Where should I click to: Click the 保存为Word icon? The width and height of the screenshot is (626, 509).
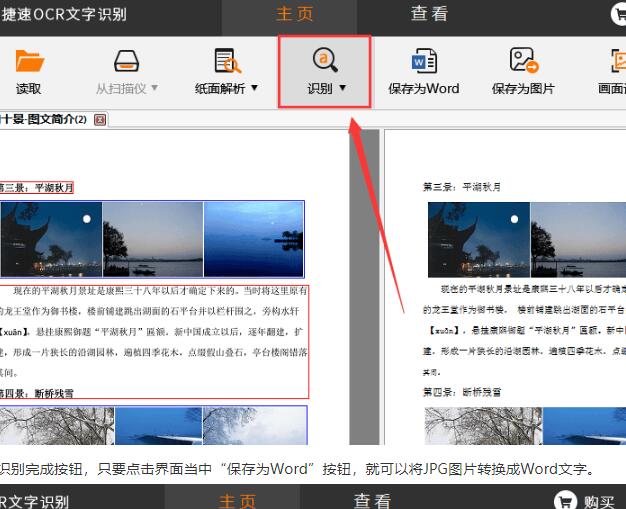tap(424, 61)
